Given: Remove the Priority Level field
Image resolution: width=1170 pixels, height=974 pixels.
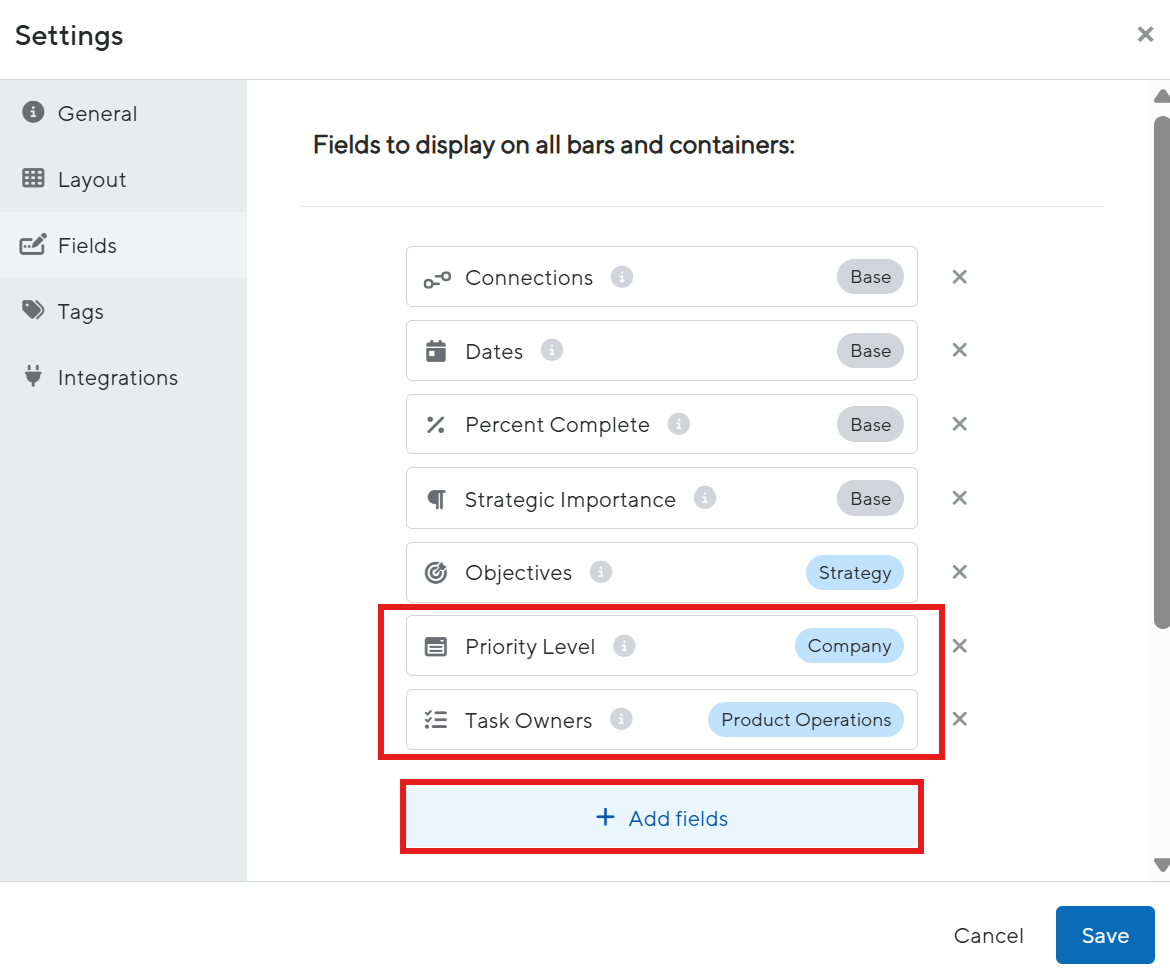Looking at the screenshot, I should click(959, 646).
